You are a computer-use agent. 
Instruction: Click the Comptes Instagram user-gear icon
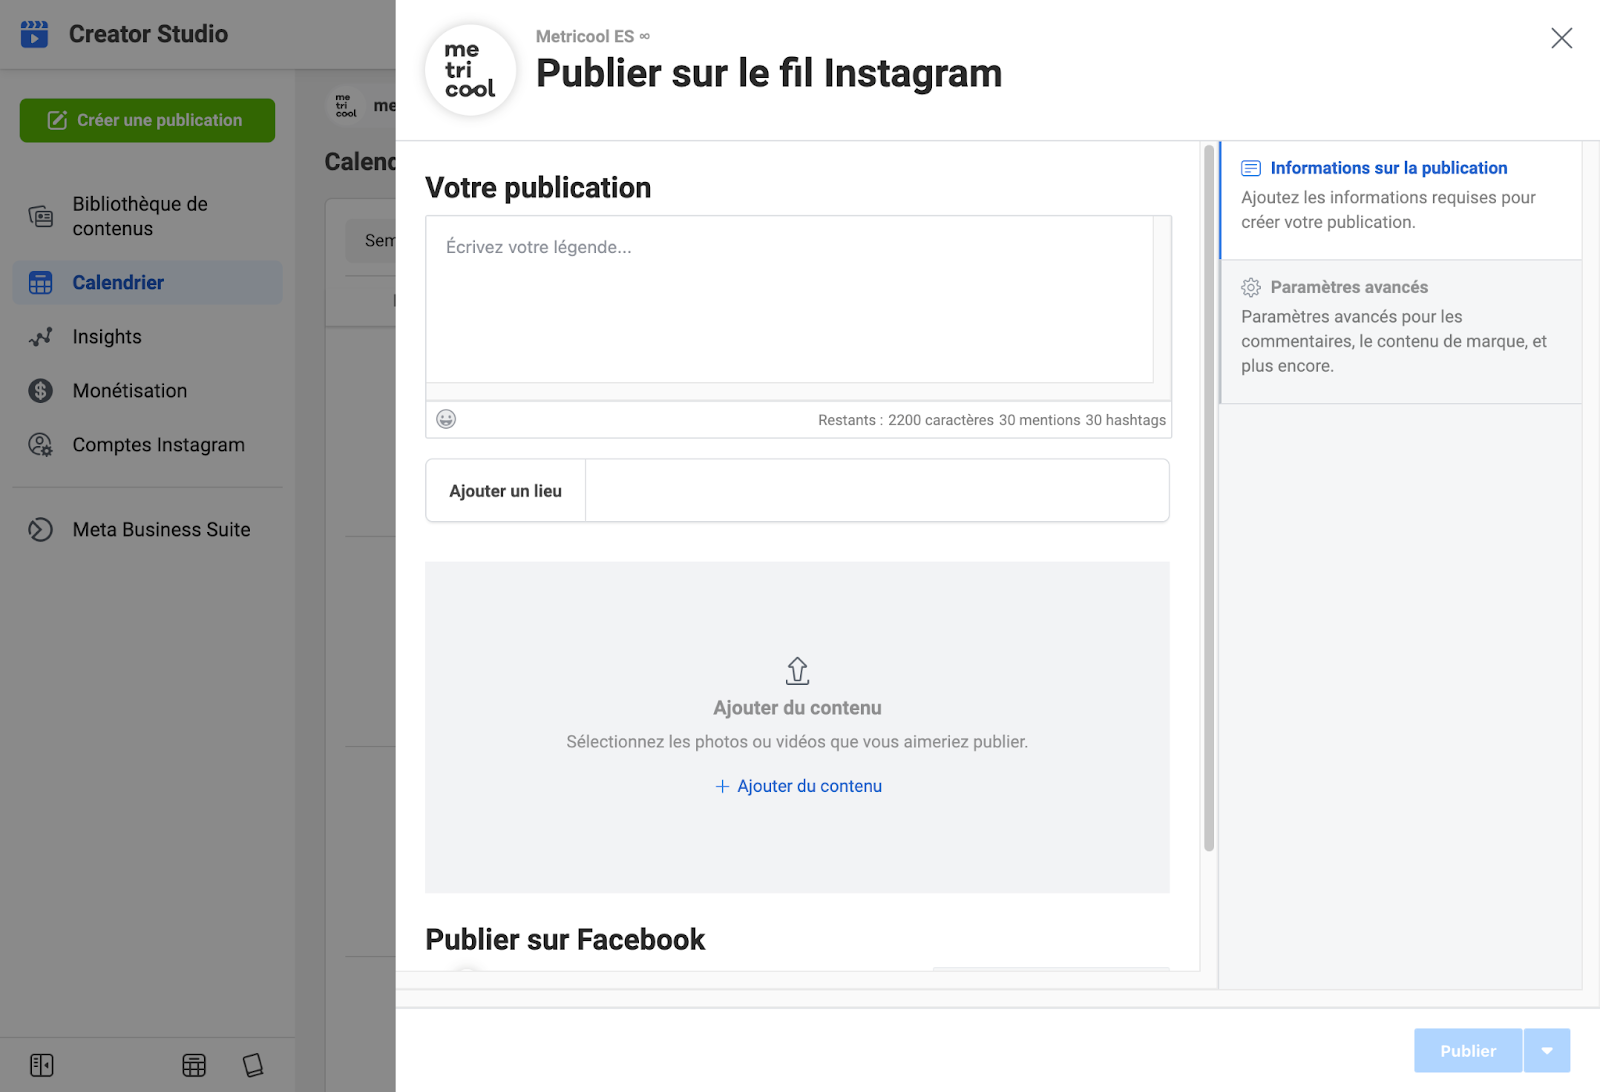click(x=40, y=445)
